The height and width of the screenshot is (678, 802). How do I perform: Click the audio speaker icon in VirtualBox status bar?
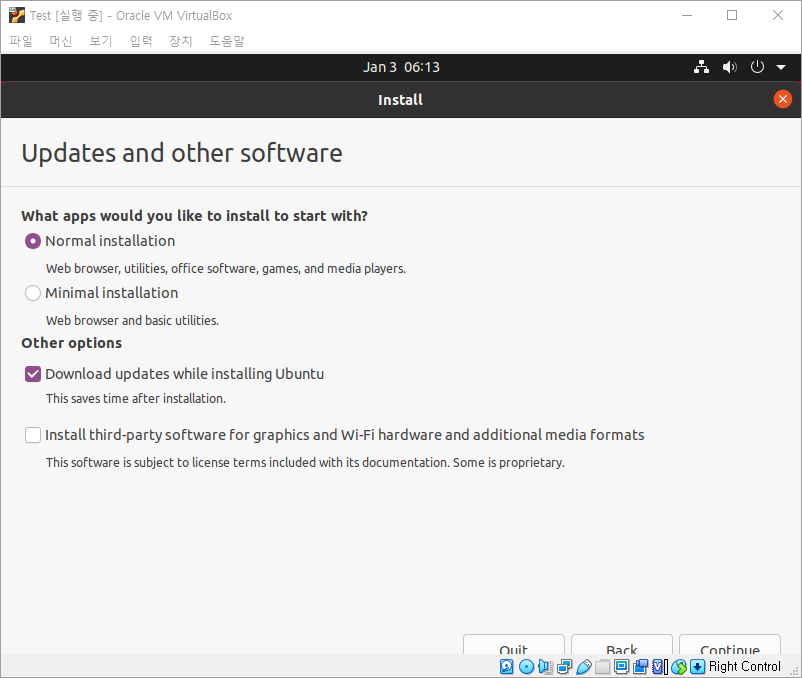click(x=545, y=666)
